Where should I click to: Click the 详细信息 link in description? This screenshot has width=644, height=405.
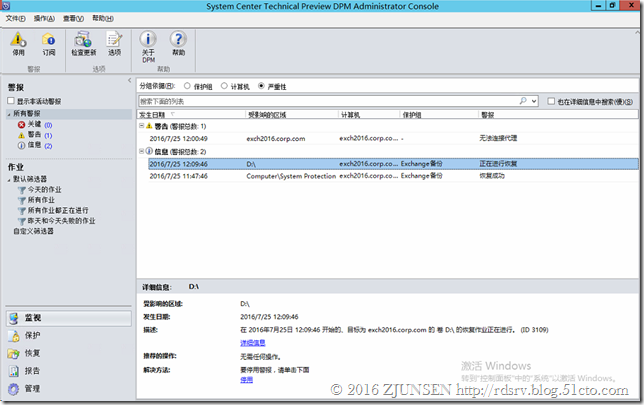click(253, 343)
